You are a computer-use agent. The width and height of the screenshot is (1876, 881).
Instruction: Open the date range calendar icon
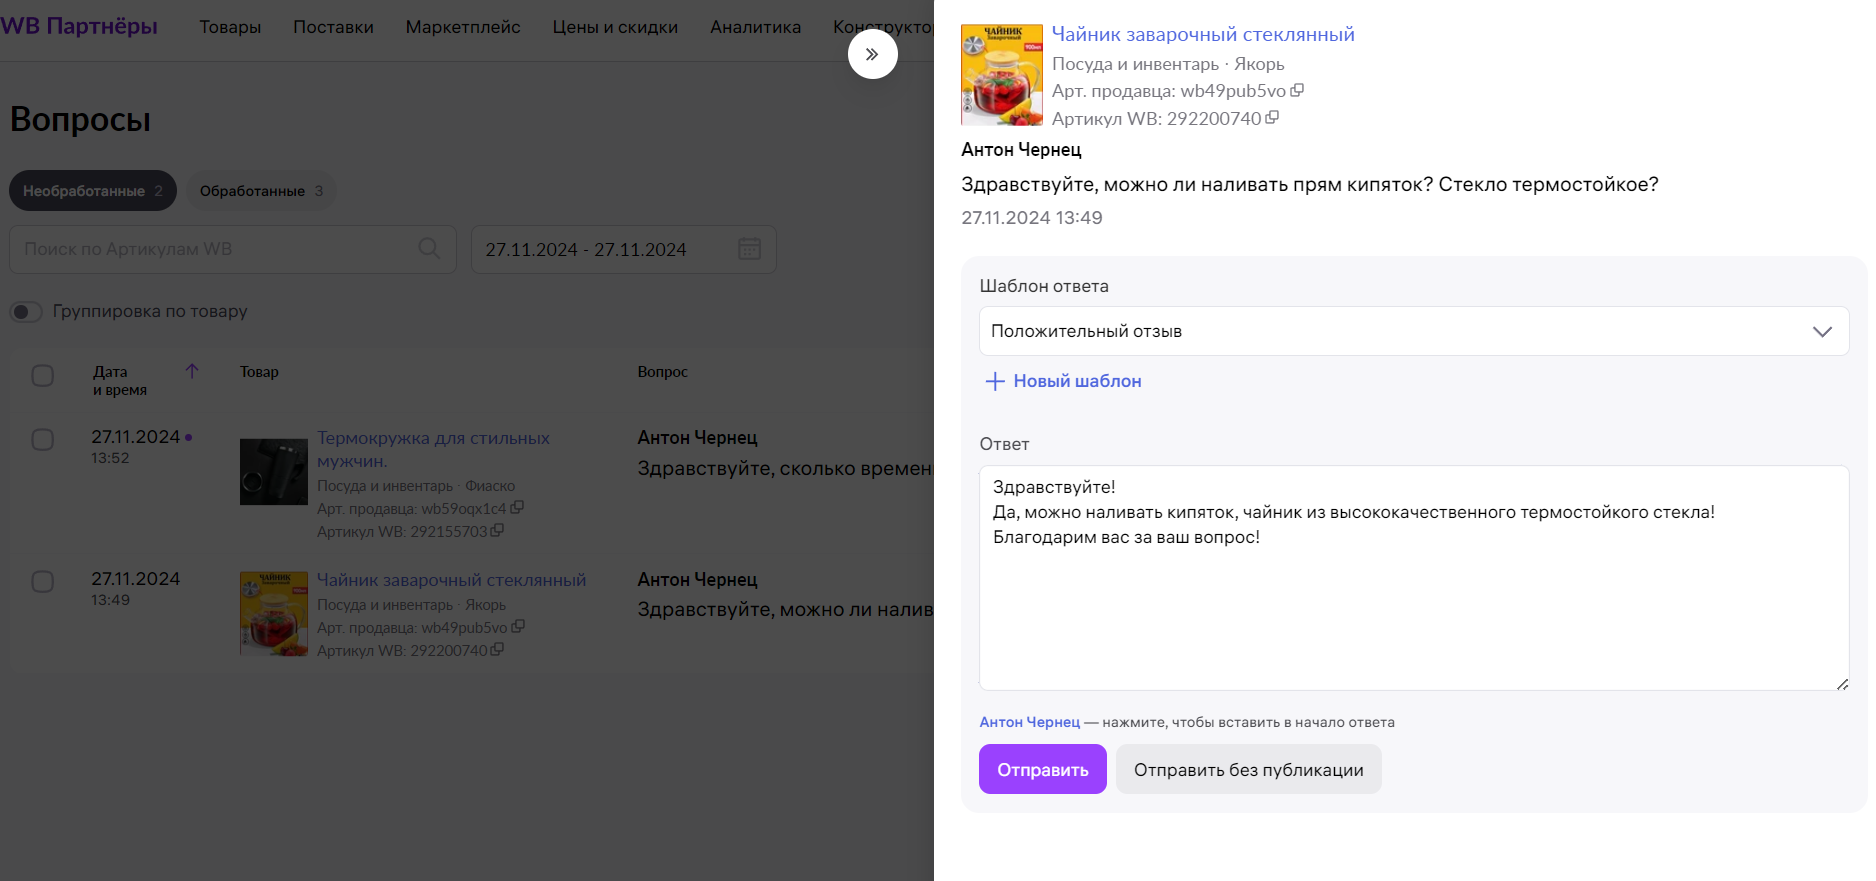(749, 249)
